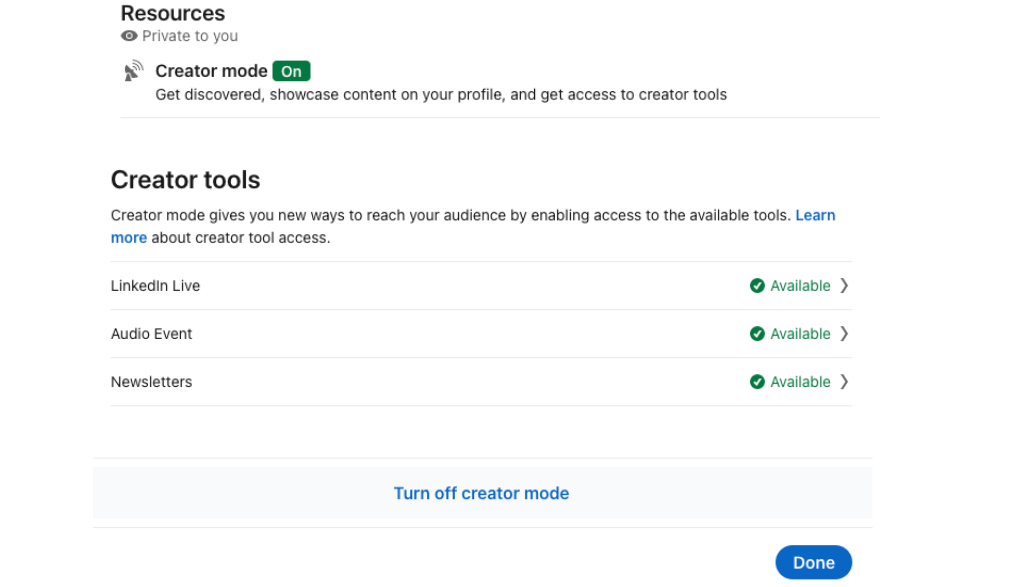Viewport: 1012px width, 587px height.
Task: Click the Creator mode title
Action: coord(212,71)
